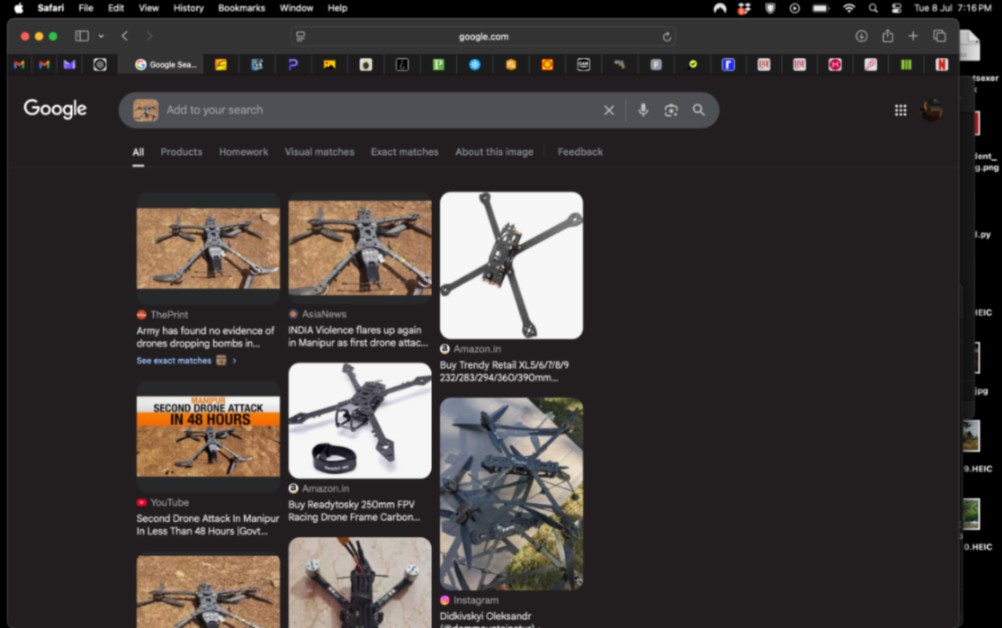This screenshot has height=628, width=1002.
Task: Switch to the Products tab
Action: click(x=181, y=152)
